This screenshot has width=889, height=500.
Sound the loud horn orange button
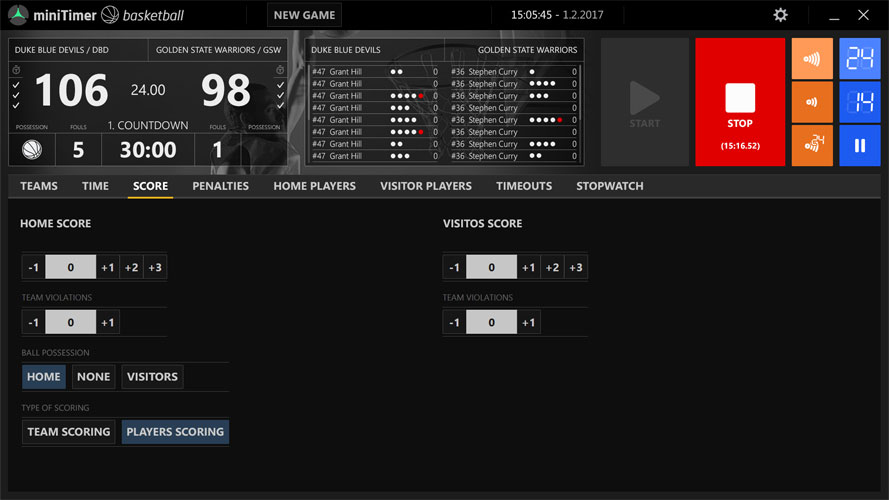coord(812,58)
